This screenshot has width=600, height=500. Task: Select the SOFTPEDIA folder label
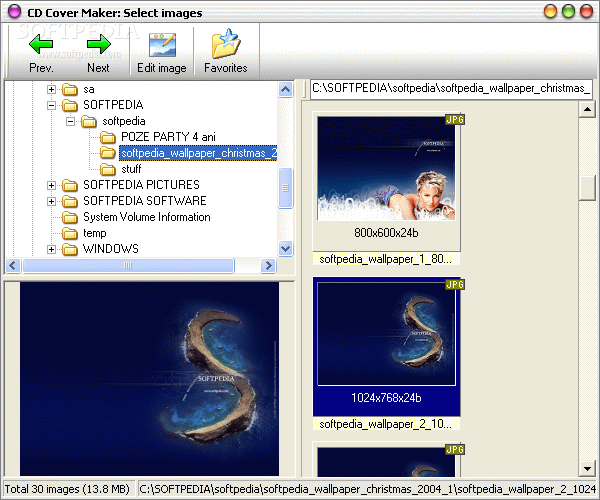(x=113, y=105)
